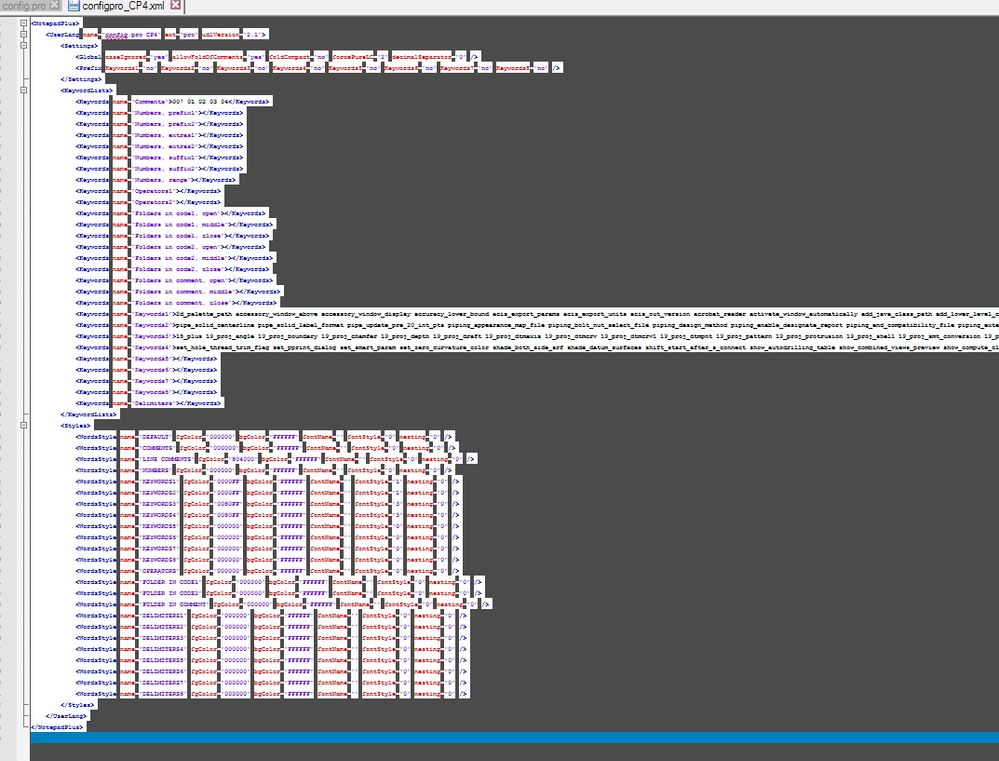Collapse the UserLang fold marker
Screen dimensions: 999x761
click(24, 34)
